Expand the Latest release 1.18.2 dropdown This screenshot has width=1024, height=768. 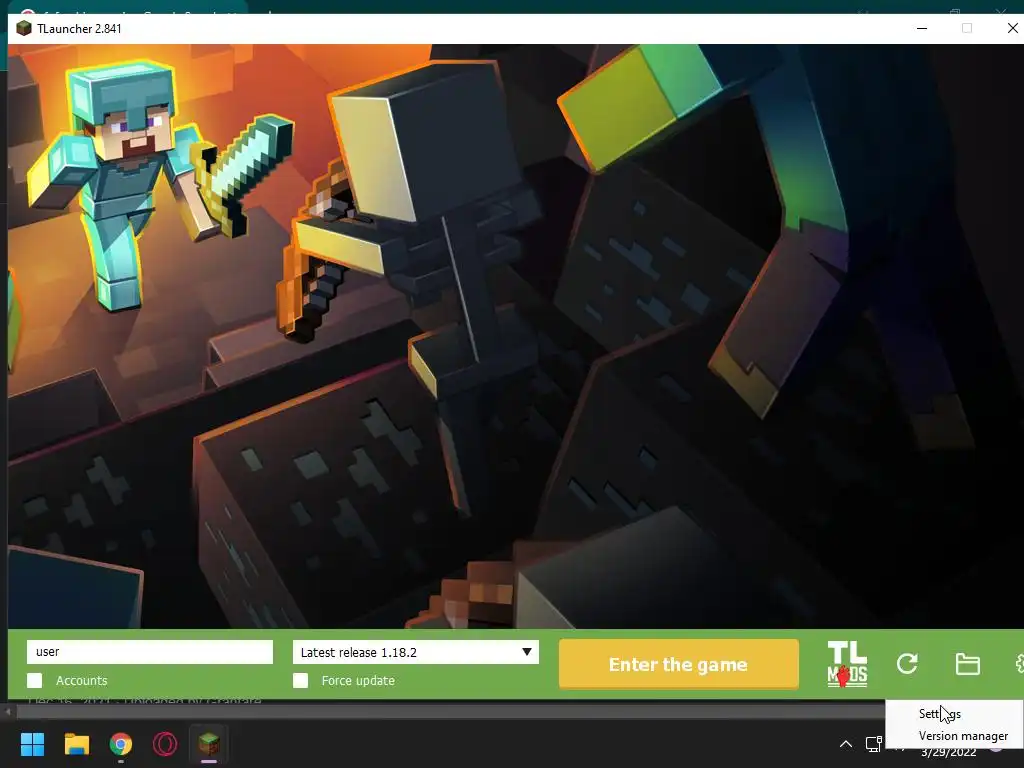(415, 652)
